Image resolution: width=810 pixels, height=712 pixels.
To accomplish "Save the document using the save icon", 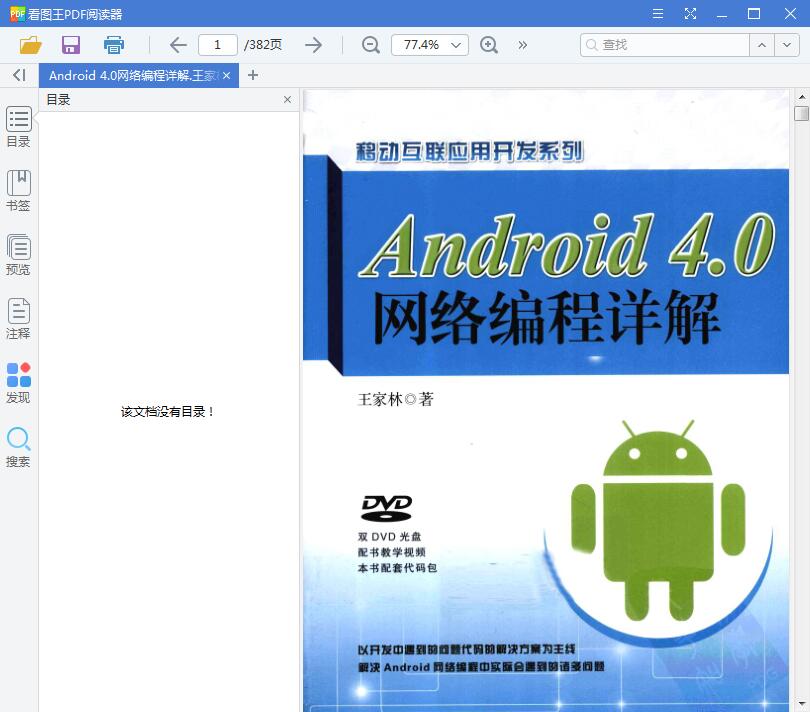I will tap(70, 45).
